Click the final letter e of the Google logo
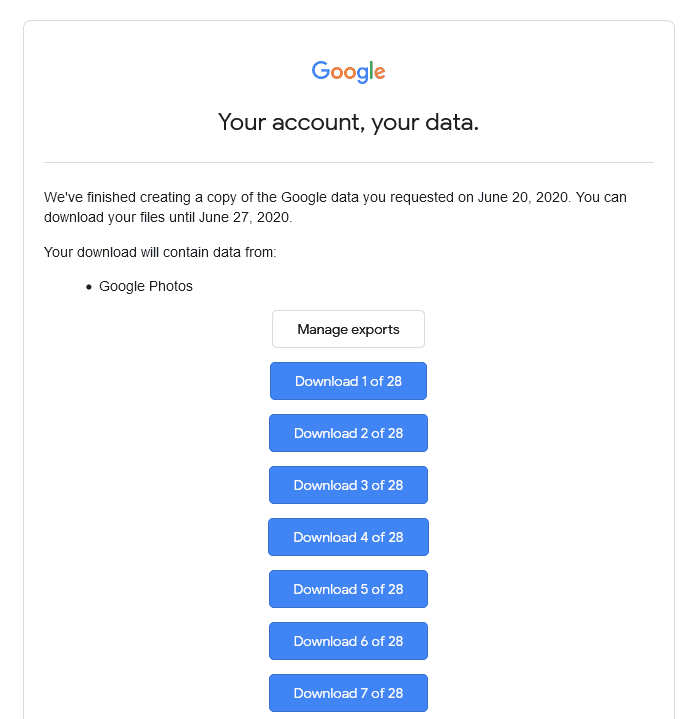Screen dimensions: 684x719 (380, 73)
